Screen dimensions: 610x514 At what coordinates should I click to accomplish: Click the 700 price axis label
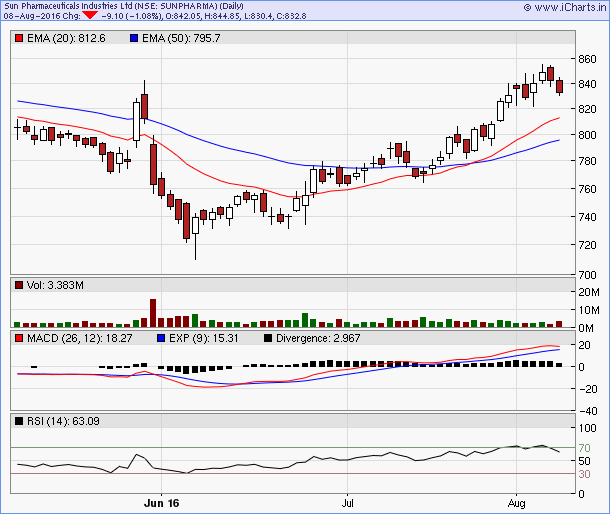(587, 275)
